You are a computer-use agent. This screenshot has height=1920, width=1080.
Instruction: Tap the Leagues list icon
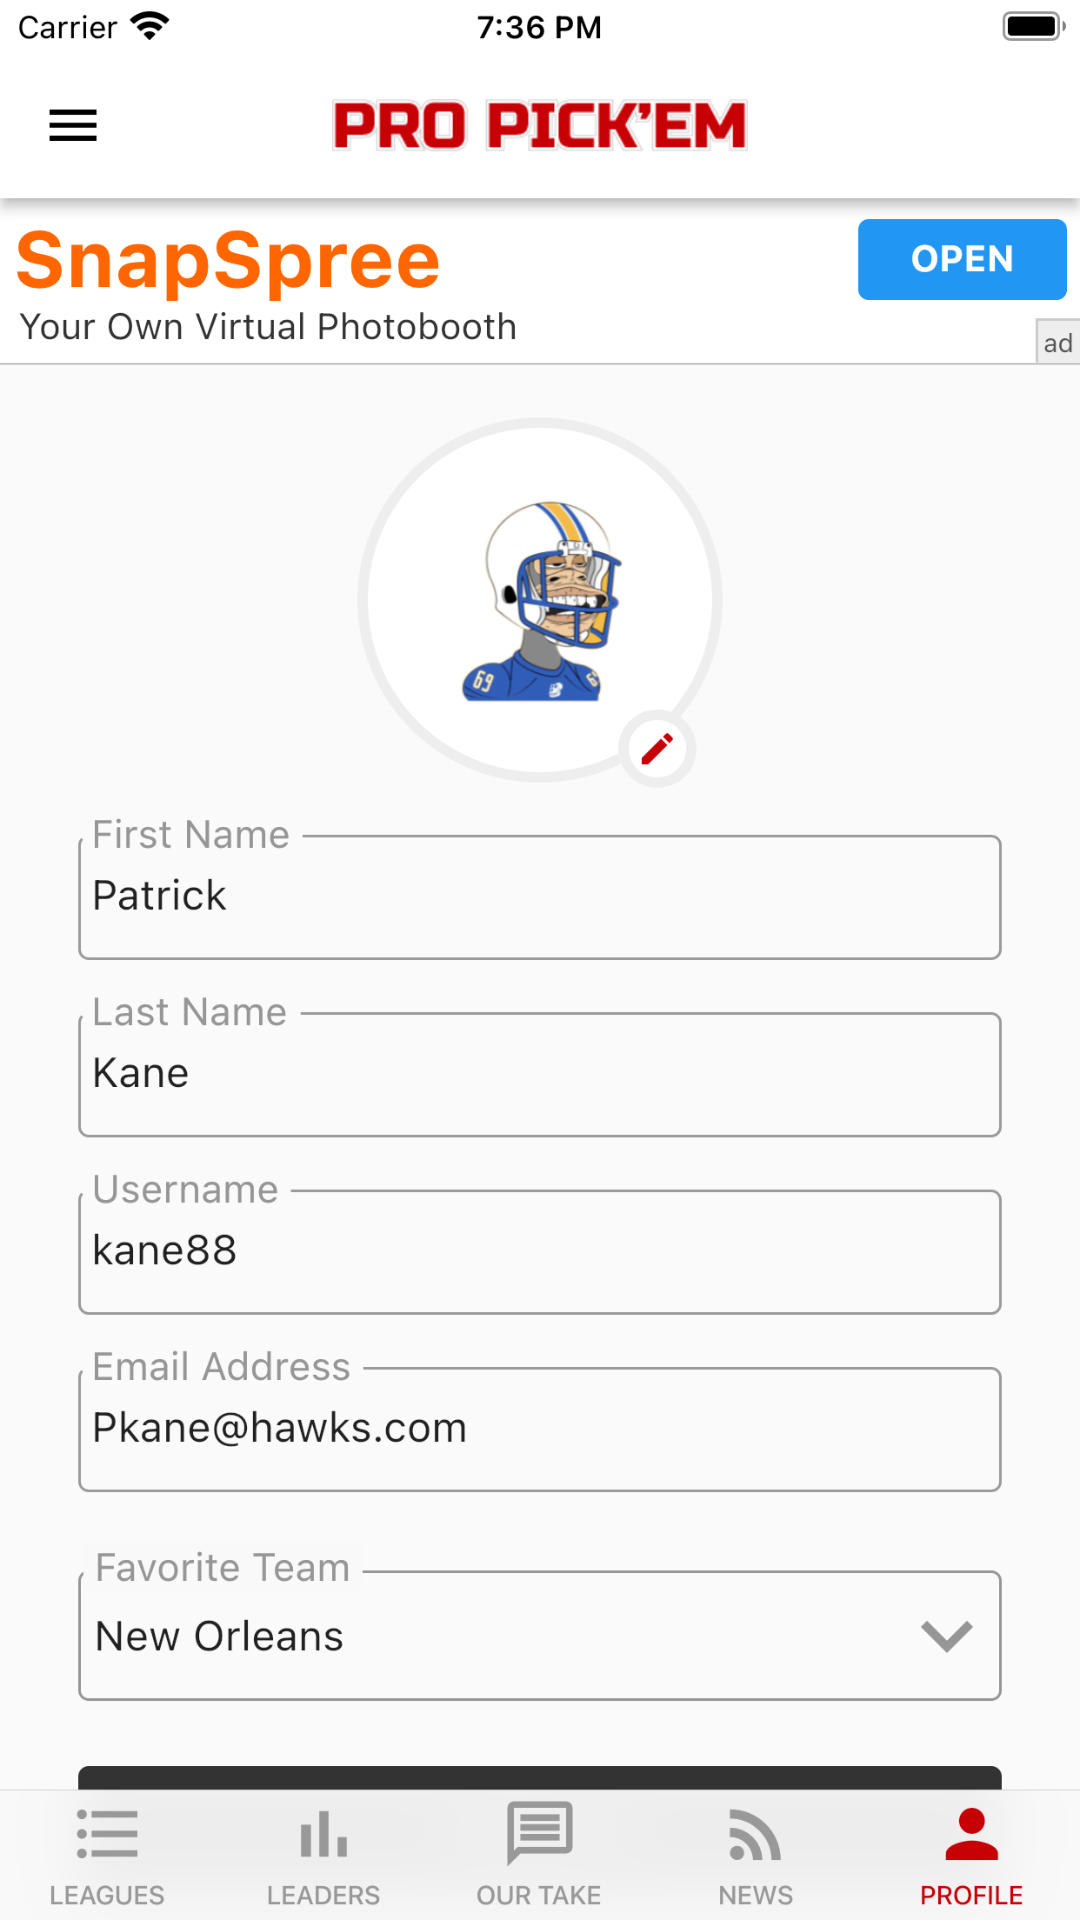click(107, 1834)
